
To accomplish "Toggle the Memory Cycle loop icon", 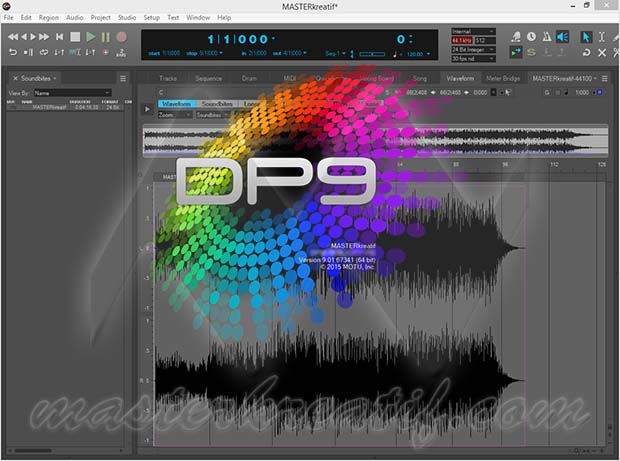I will point(43,52).
